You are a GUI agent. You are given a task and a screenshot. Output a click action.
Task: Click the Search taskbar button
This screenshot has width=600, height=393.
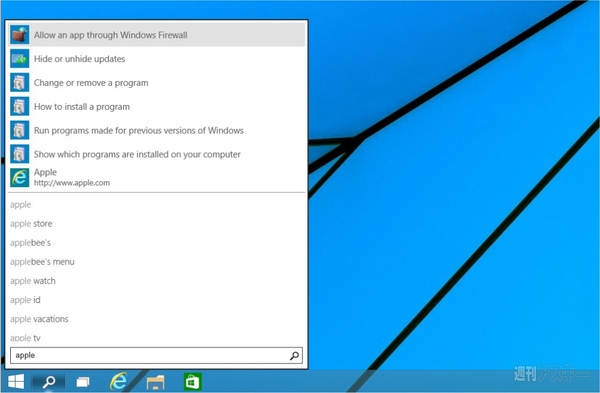click(x=49, y=382)
